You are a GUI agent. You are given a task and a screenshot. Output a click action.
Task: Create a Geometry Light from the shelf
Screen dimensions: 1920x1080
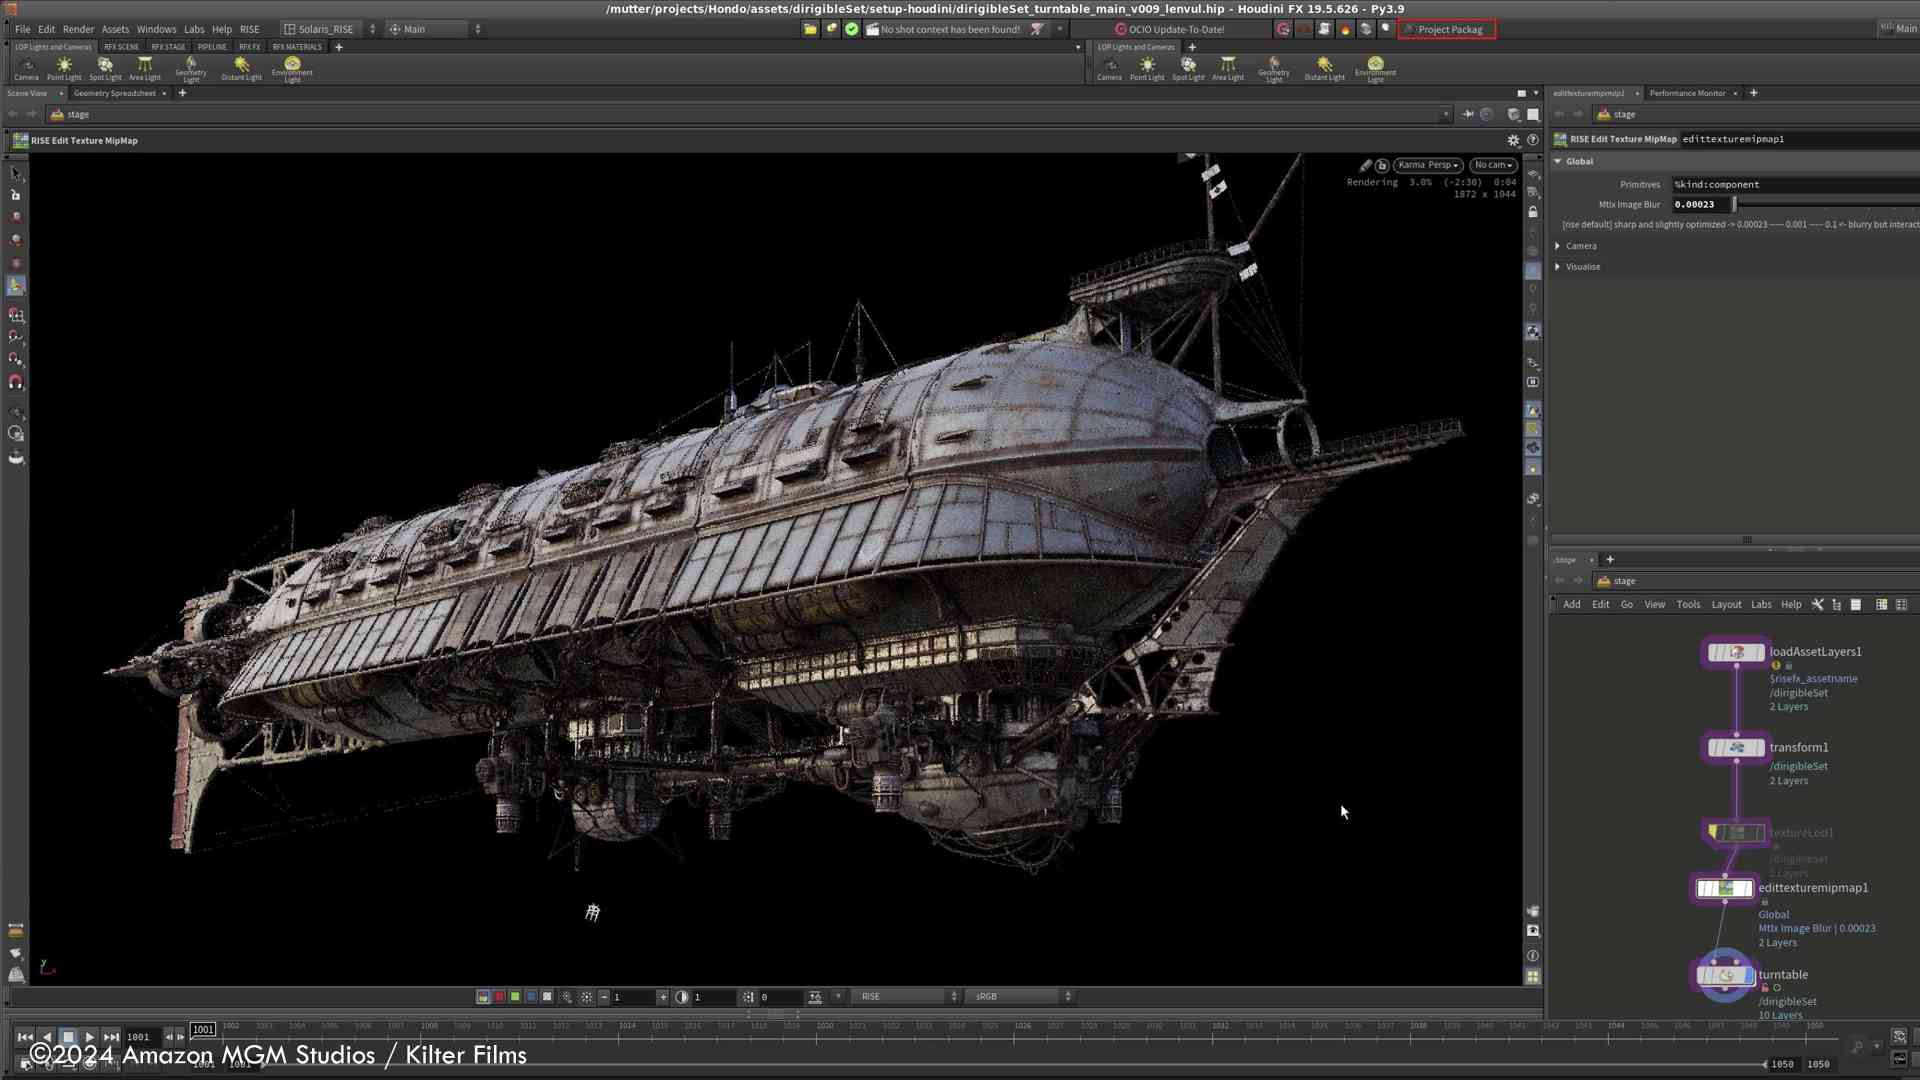pyautogui.click(x=190, y=65)
